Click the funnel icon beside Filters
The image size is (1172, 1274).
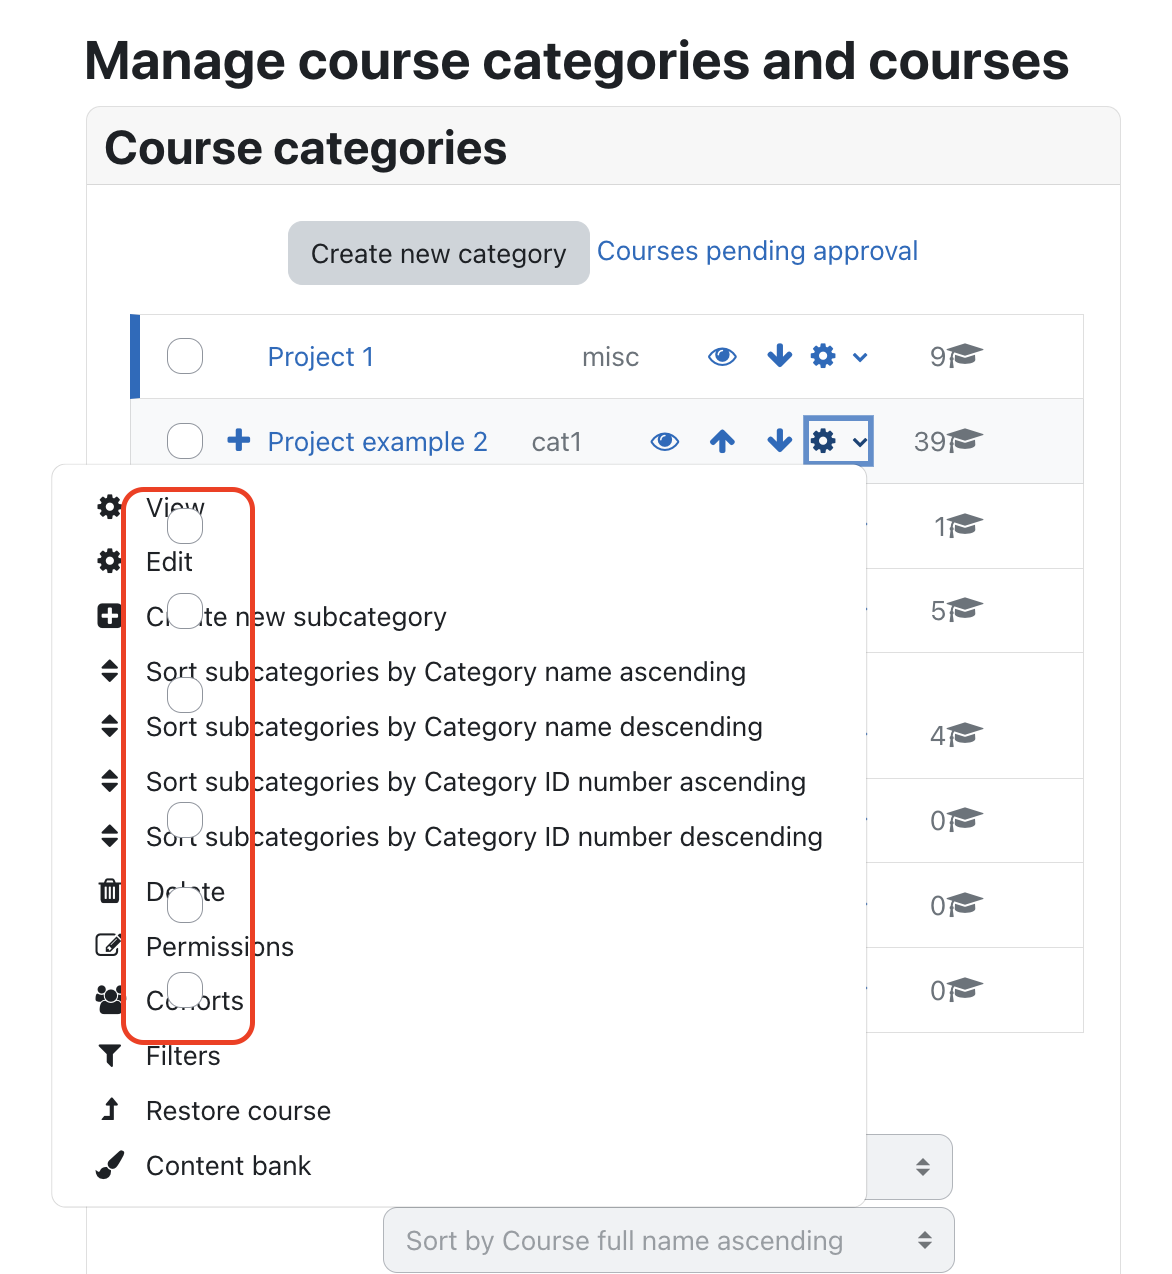click(x=110, y=1056)
